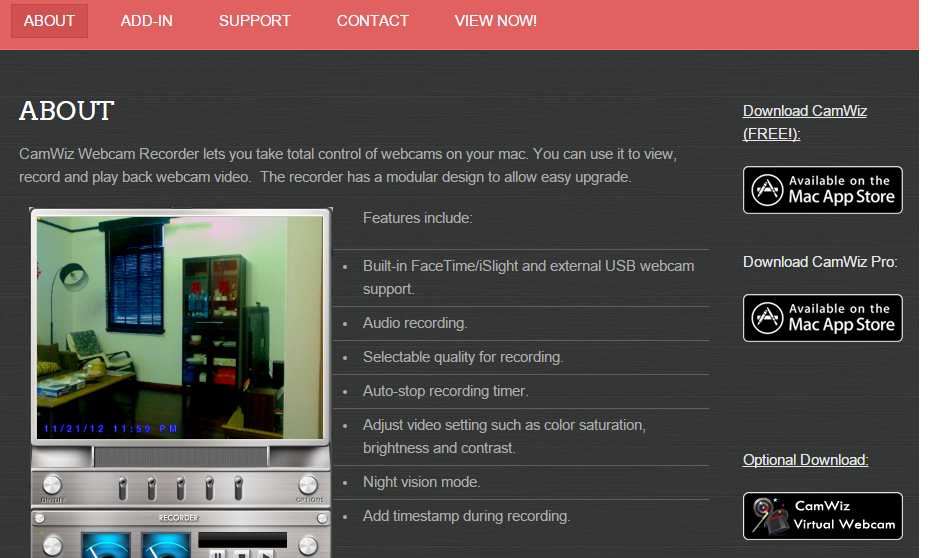Open the ADD-IN navigation tab

[x=146, y=21]
